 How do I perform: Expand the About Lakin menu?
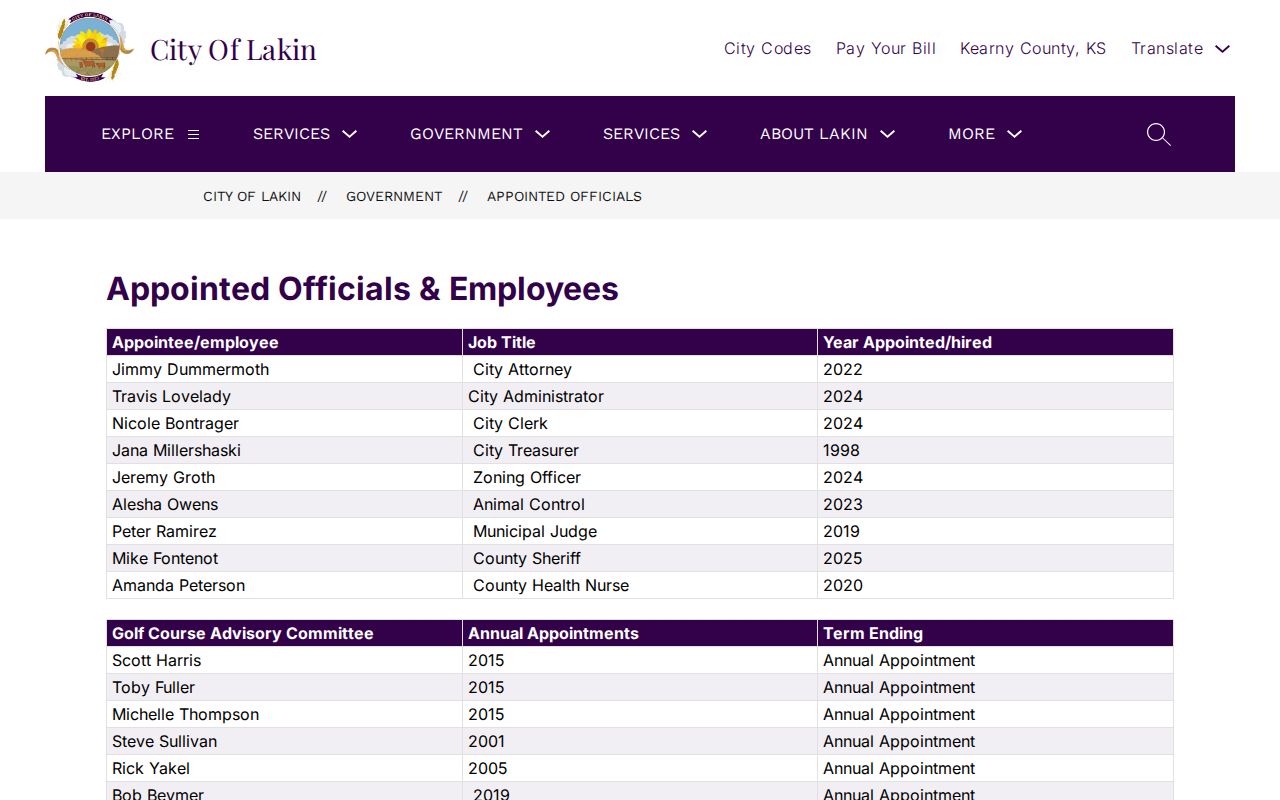(827, 134)
